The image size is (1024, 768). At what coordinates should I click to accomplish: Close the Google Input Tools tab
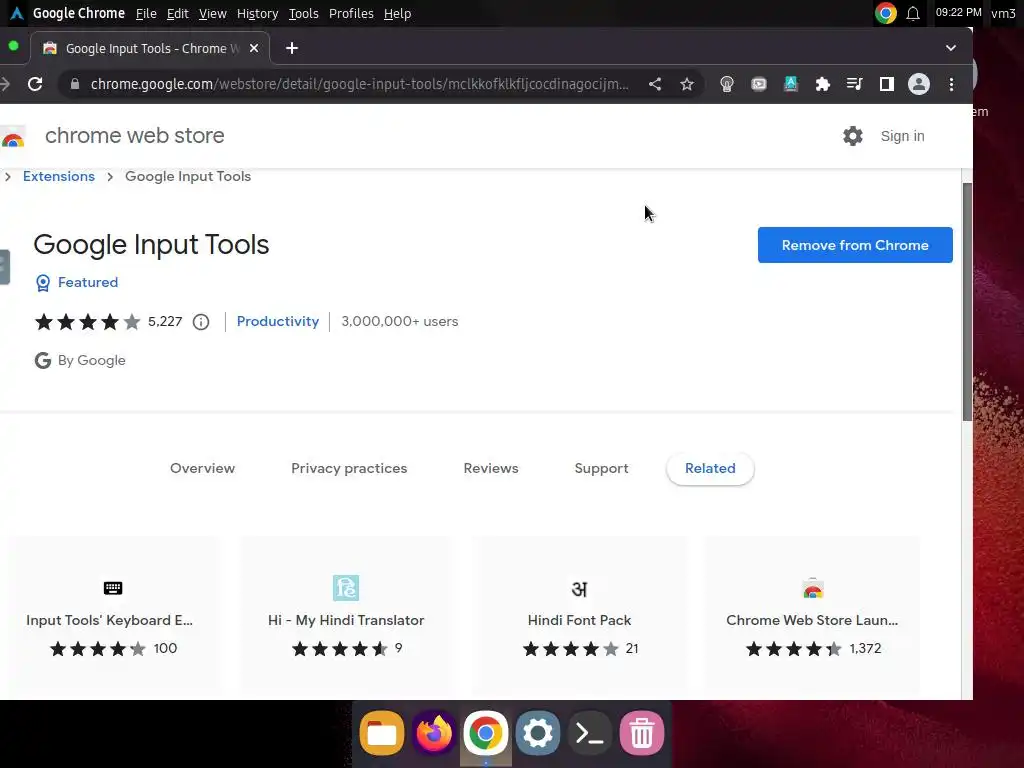(254, 48)
